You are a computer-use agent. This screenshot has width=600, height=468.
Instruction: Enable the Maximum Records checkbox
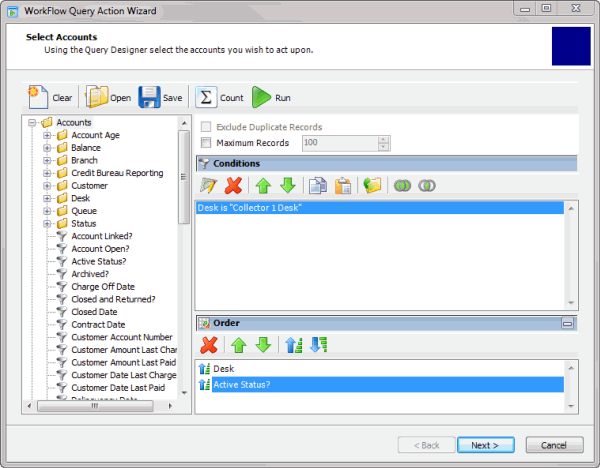pos(206,143)
